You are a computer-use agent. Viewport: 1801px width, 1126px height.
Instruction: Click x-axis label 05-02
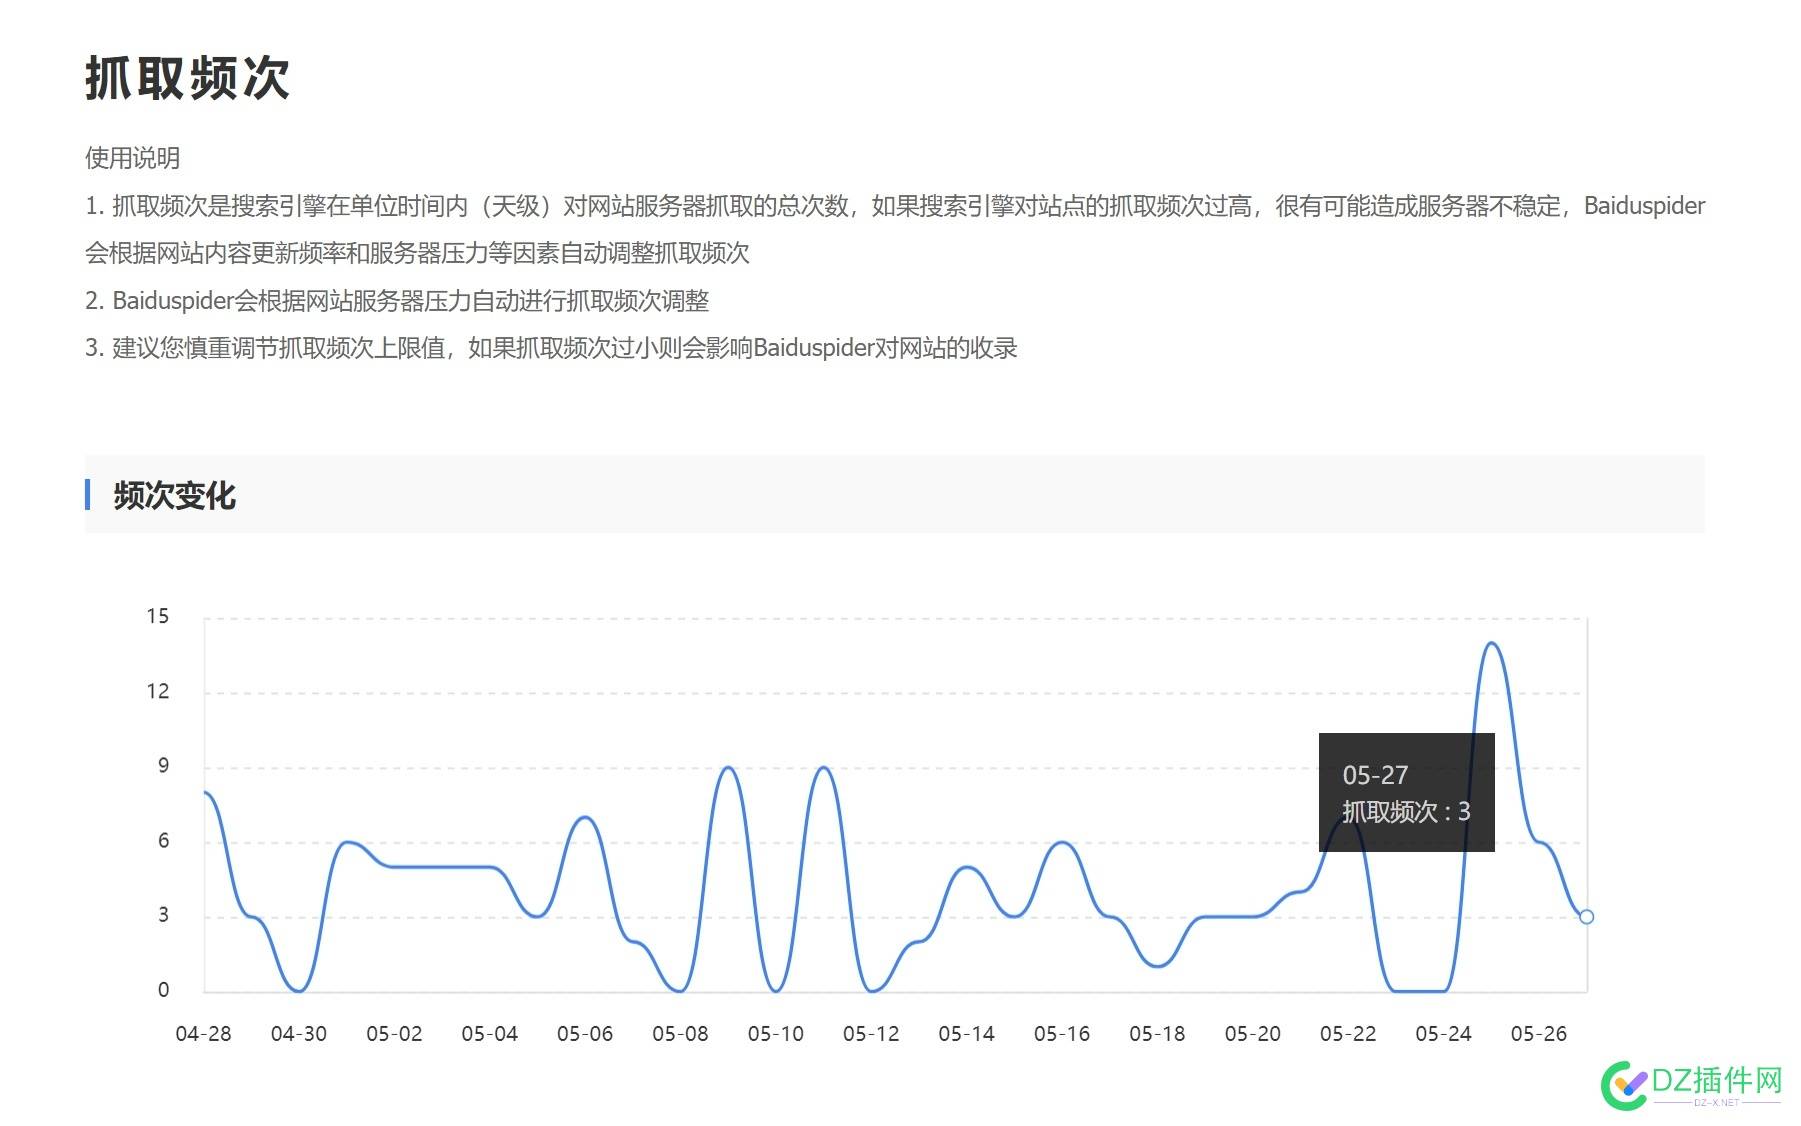coord(394,1034)
